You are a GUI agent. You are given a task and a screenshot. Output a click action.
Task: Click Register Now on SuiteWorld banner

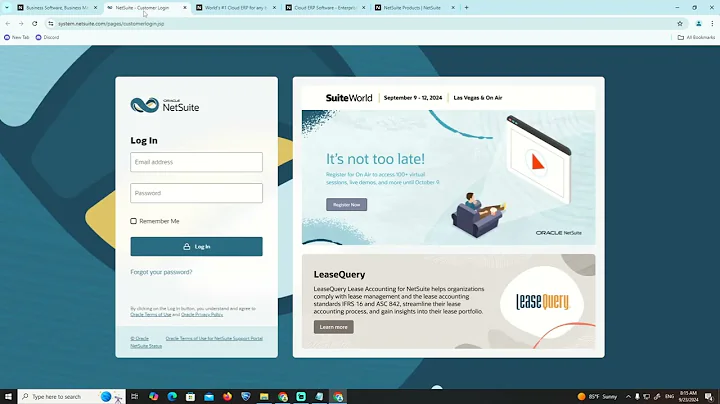(x=347, y=205)
